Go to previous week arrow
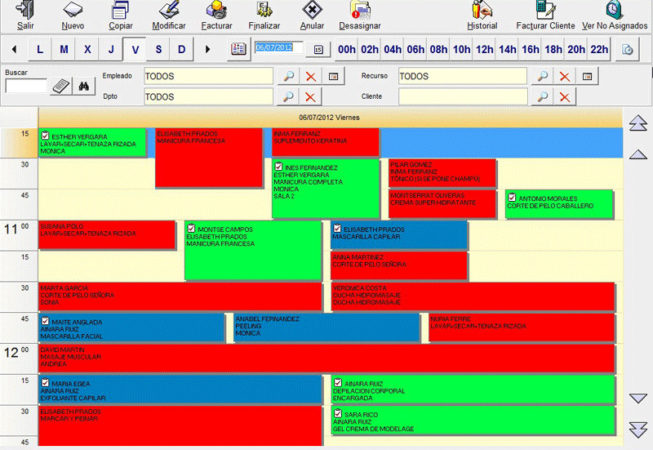The height and width of the screenshot is (450, 653). (14, 49)
